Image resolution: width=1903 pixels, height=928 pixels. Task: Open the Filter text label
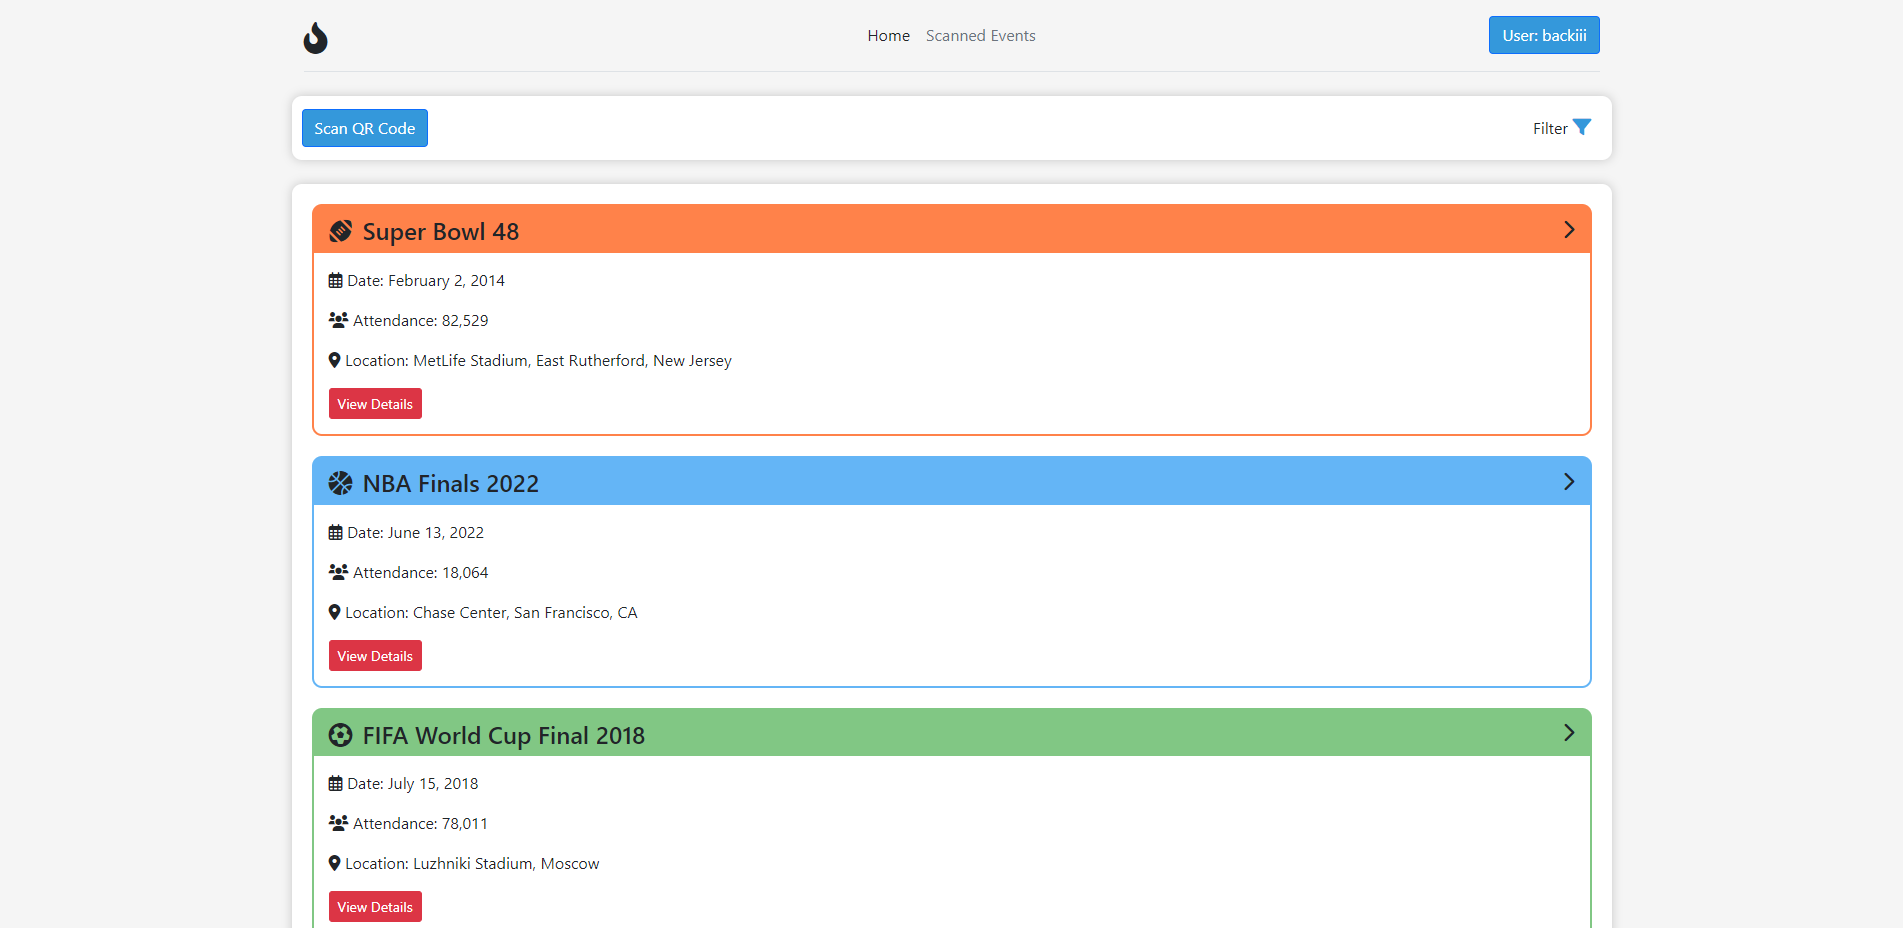[1550, 128]
